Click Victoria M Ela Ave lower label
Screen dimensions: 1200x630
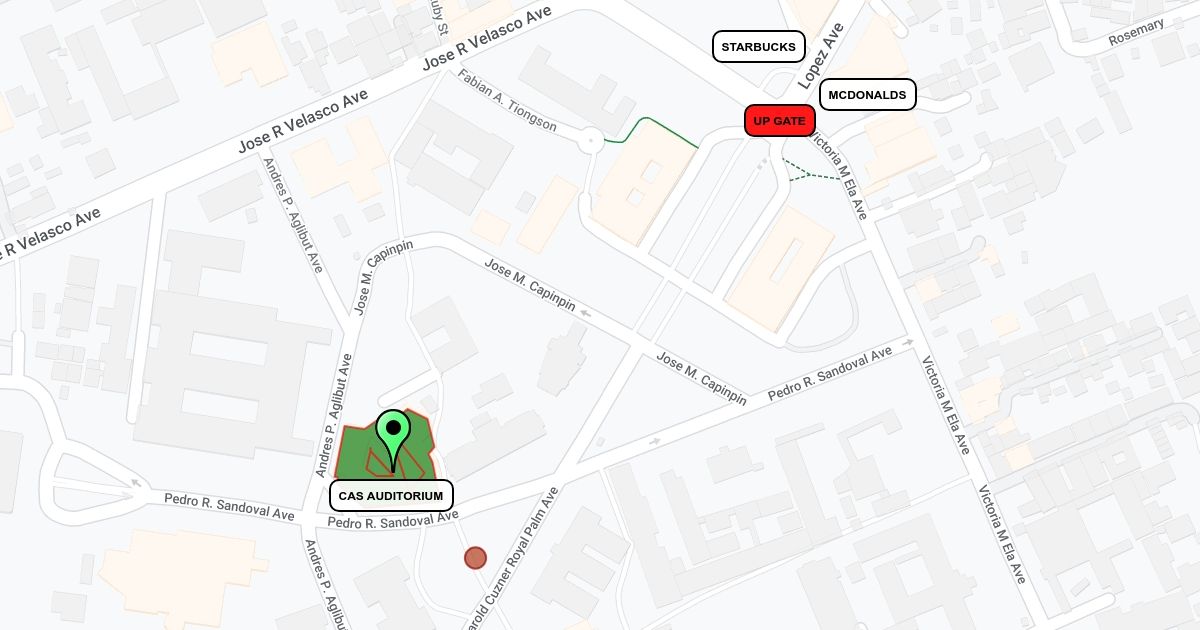(x=1002, y=535)
